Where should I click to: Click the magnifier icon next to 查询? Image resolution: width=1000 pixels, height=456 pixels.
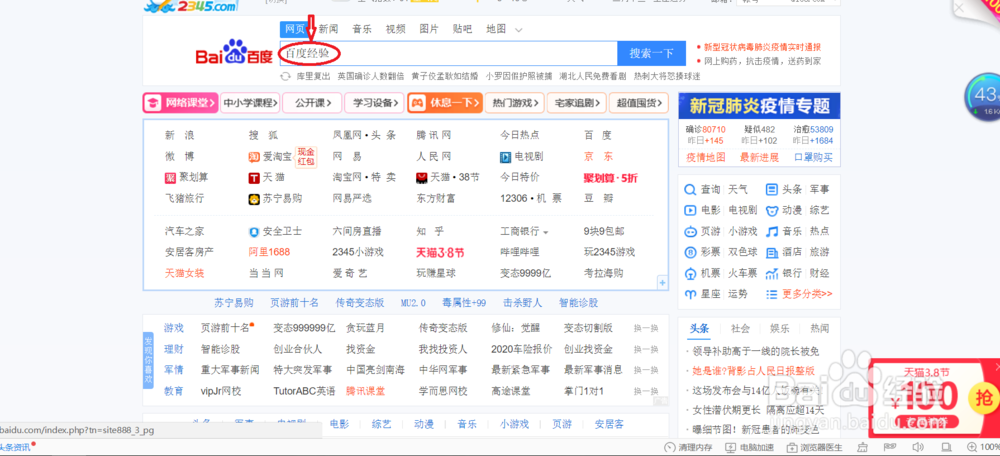click(x=690, y=189)
